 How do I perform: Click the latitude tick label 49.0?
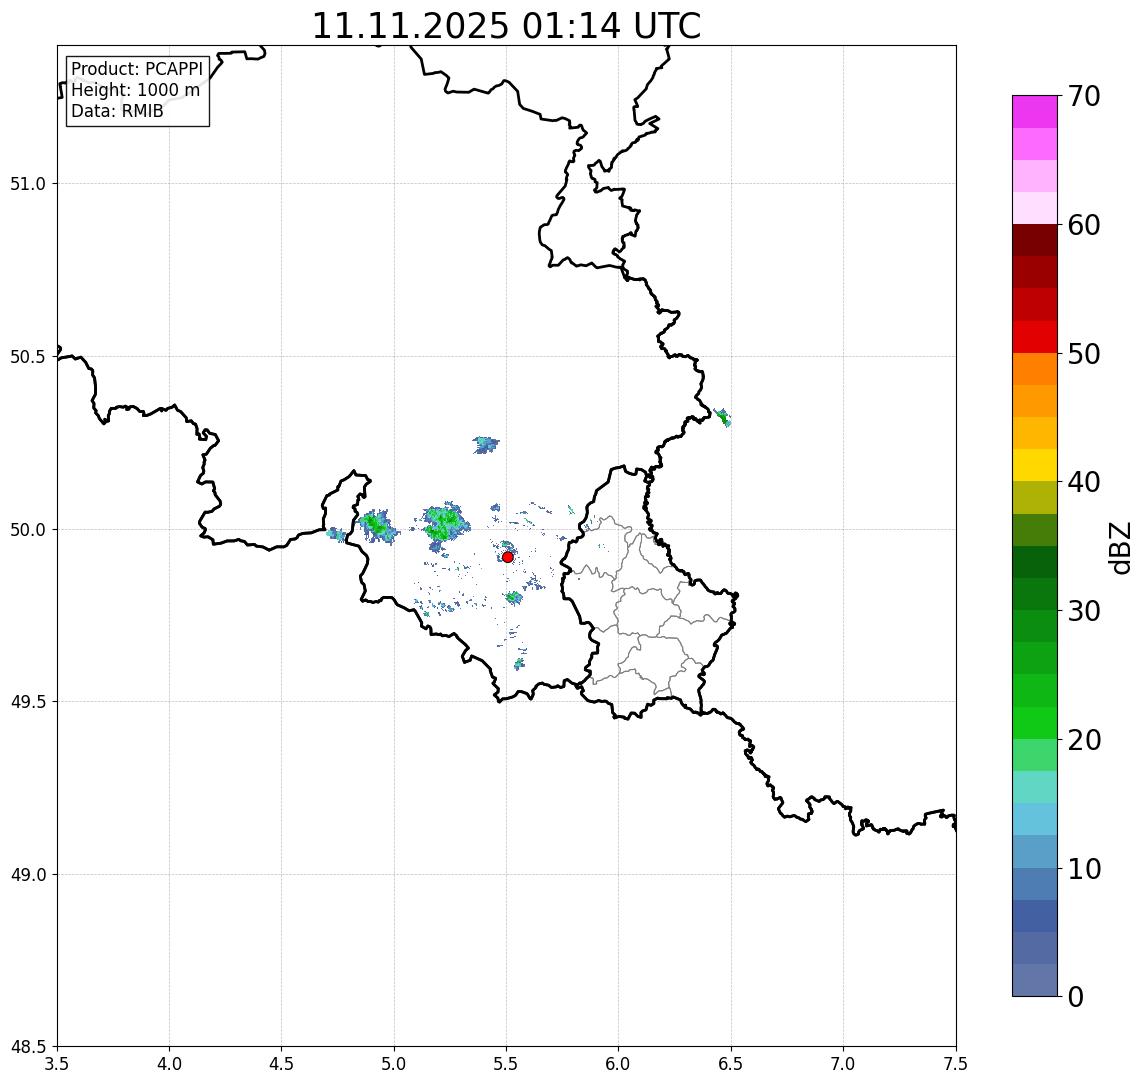tap(28, 874)
